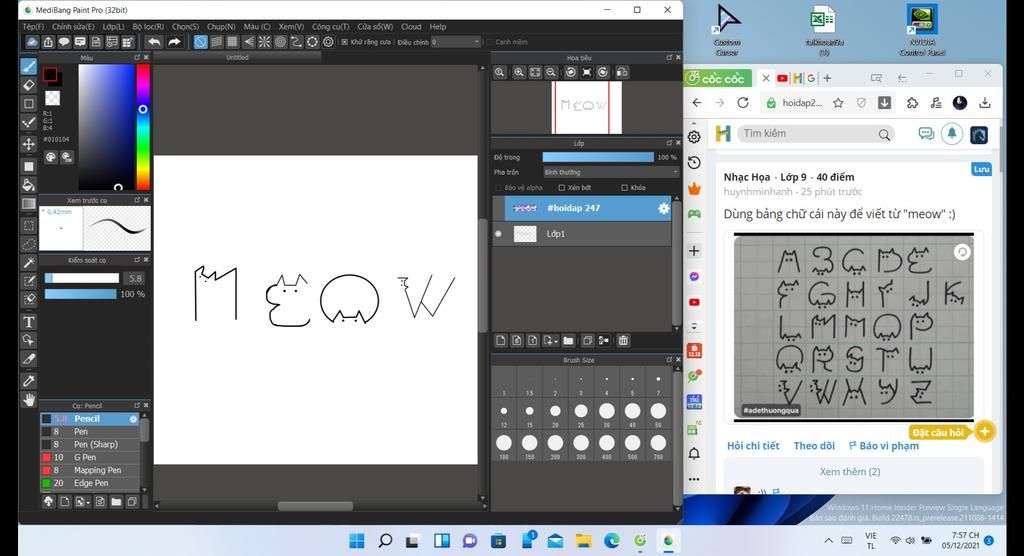Add new layer folder
The height and width of the screenshot is (556, 1024).
click(568, 340)
